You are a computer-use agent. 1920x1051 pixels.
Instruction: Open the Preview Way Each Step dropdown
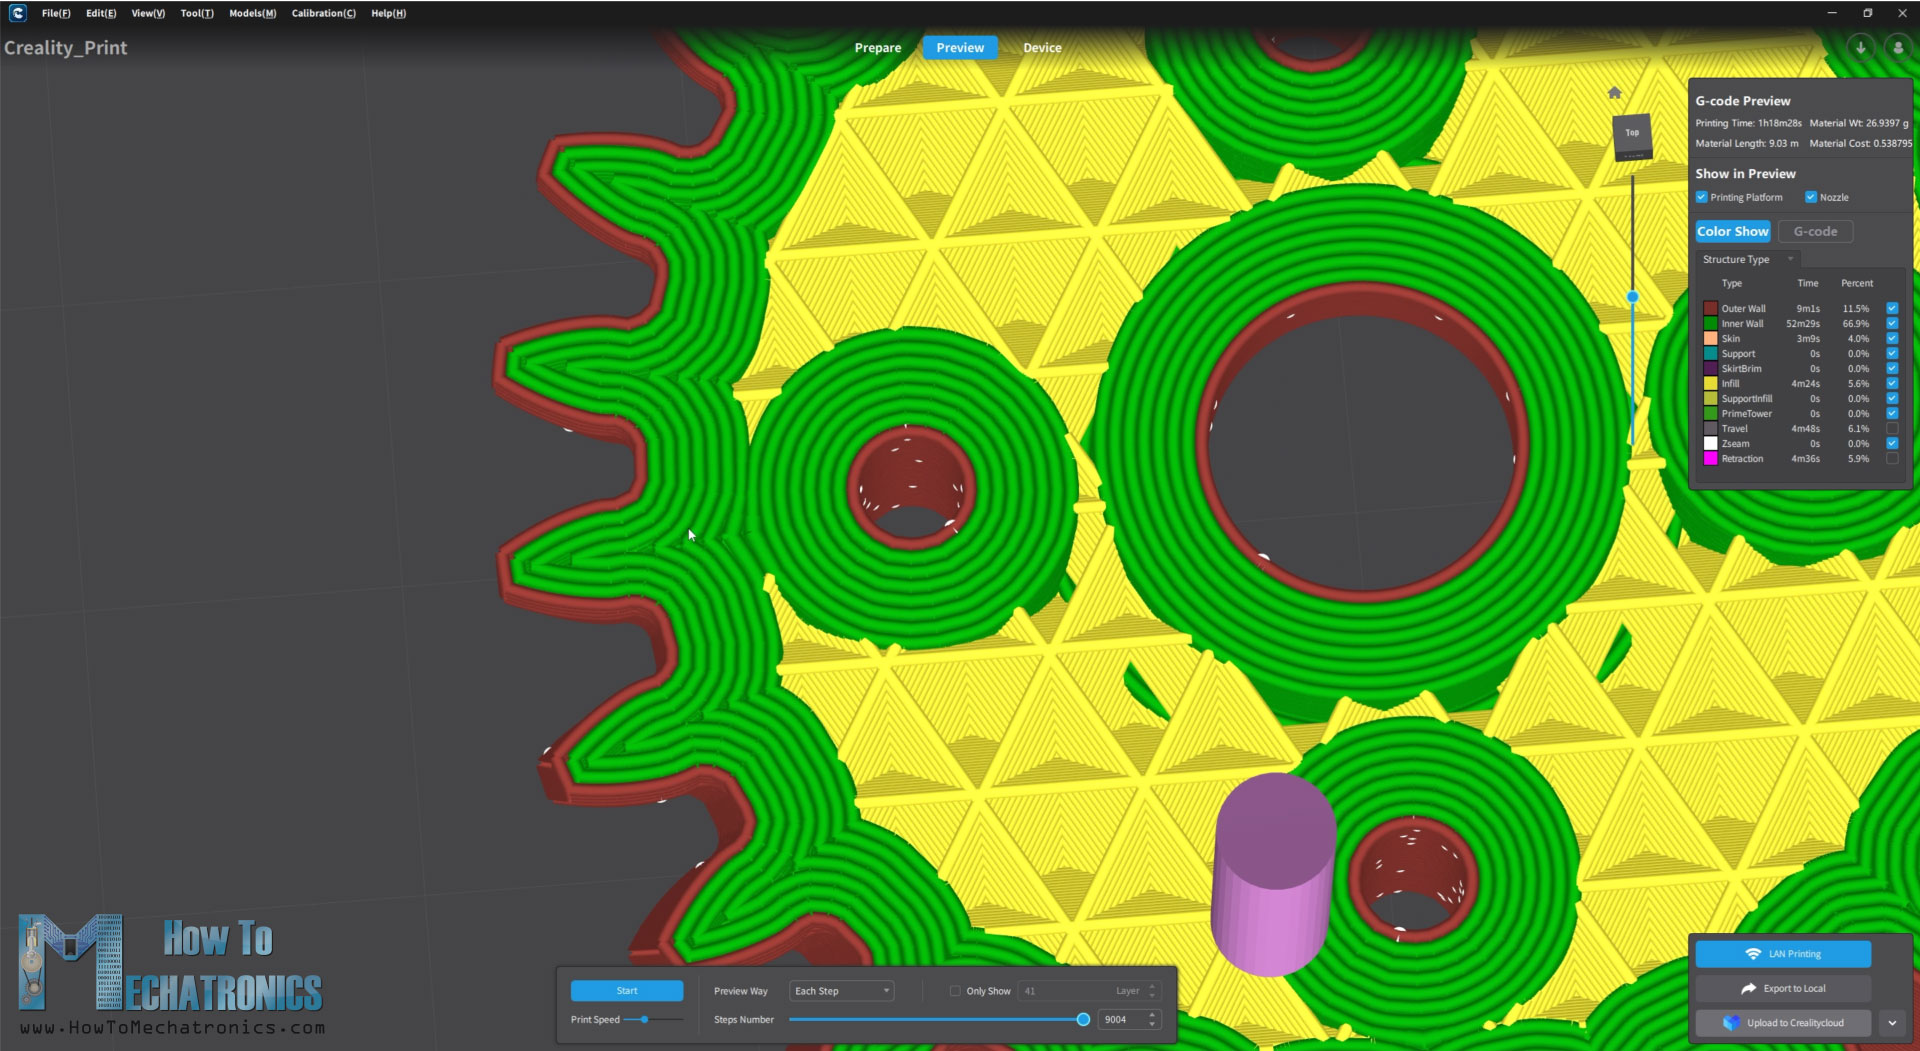coord(841,991)
